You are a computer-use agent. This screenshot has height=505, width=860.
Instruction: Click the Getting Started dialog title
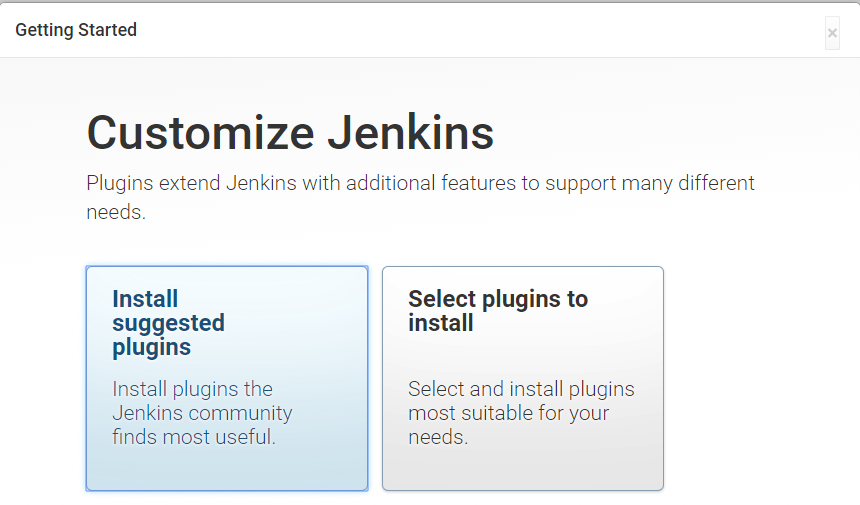(x=76, y=30)
